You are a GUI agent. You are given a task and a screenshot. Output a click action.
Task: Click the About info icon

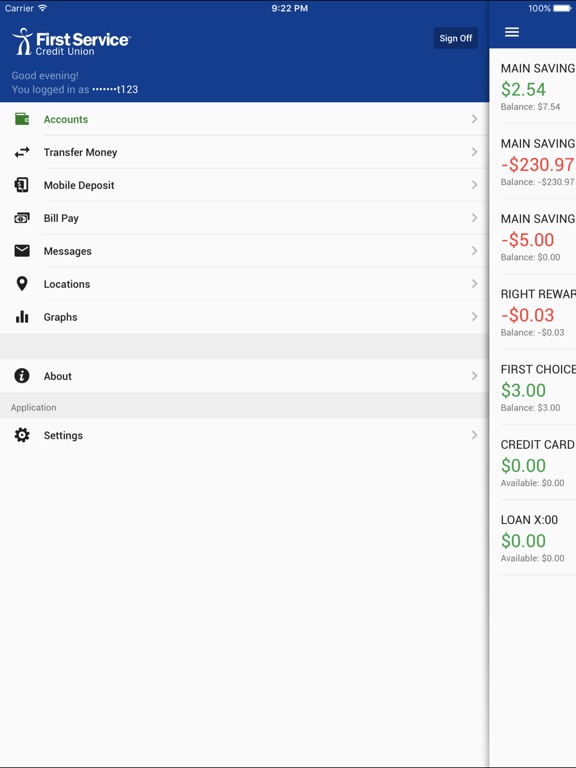pos(22,376)
